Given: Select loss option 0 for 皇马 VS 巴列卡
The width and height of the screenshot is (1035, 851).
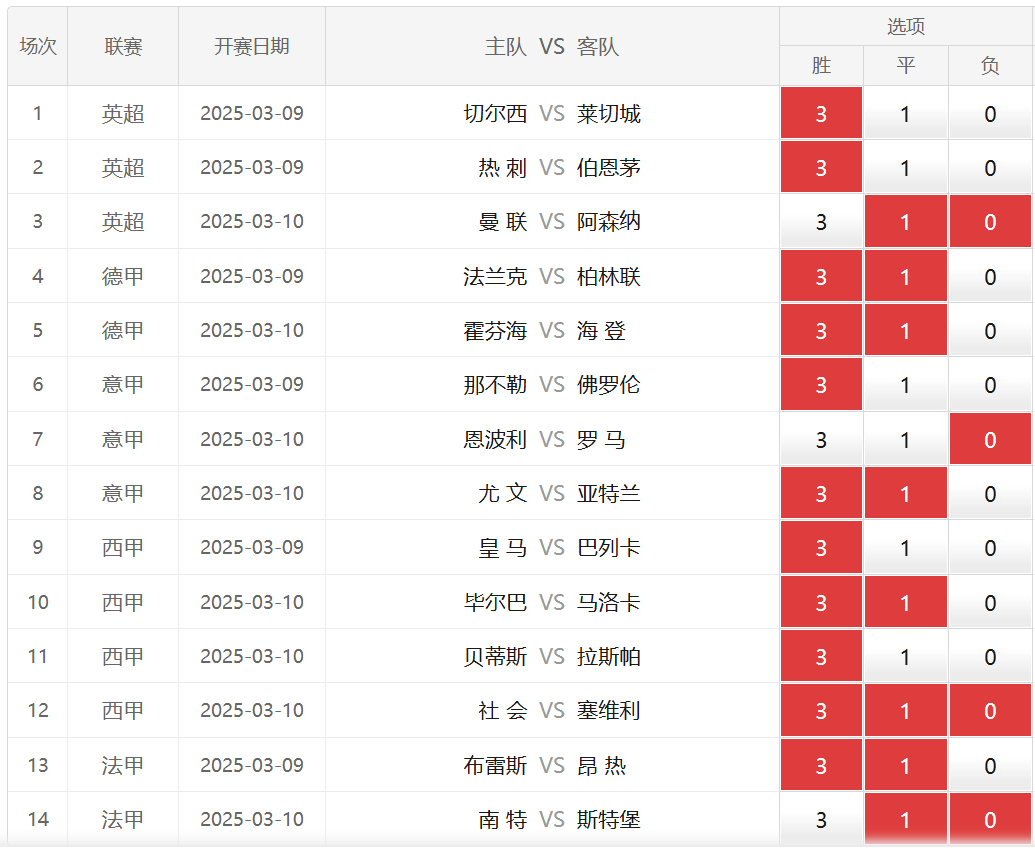Looking at the screenshot, I should [990, 547].
